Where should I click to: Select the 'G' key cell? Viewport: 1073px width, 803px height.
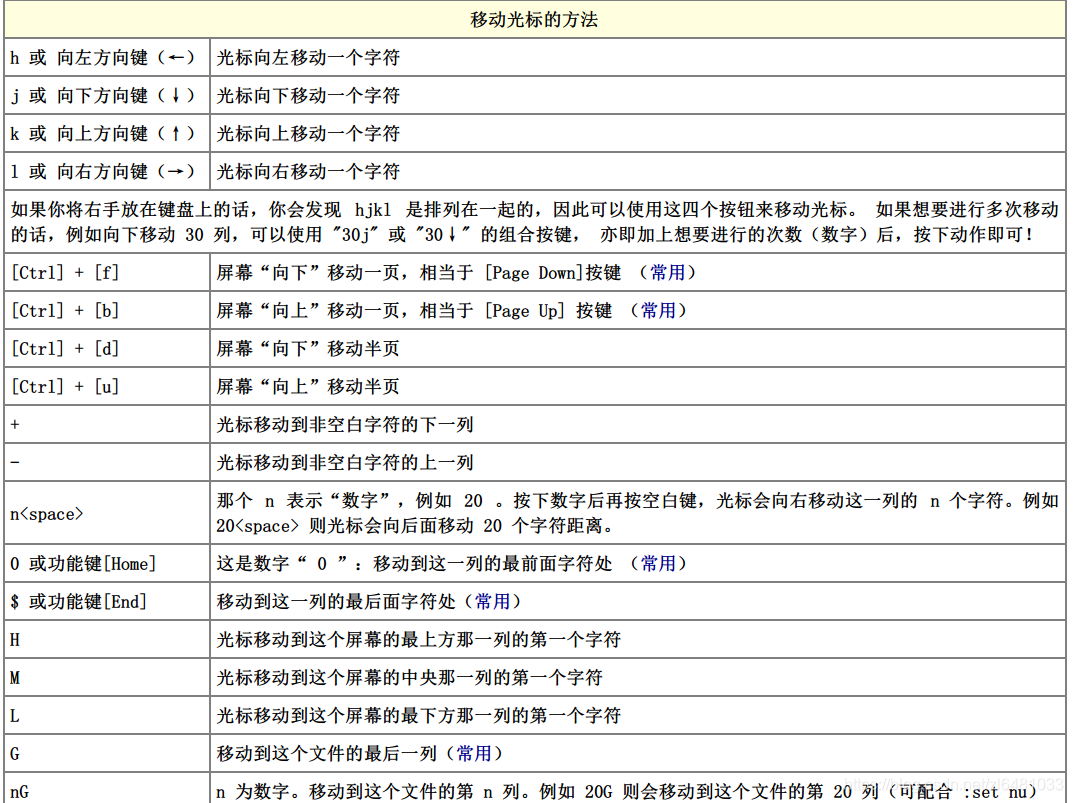click(107, 754)
